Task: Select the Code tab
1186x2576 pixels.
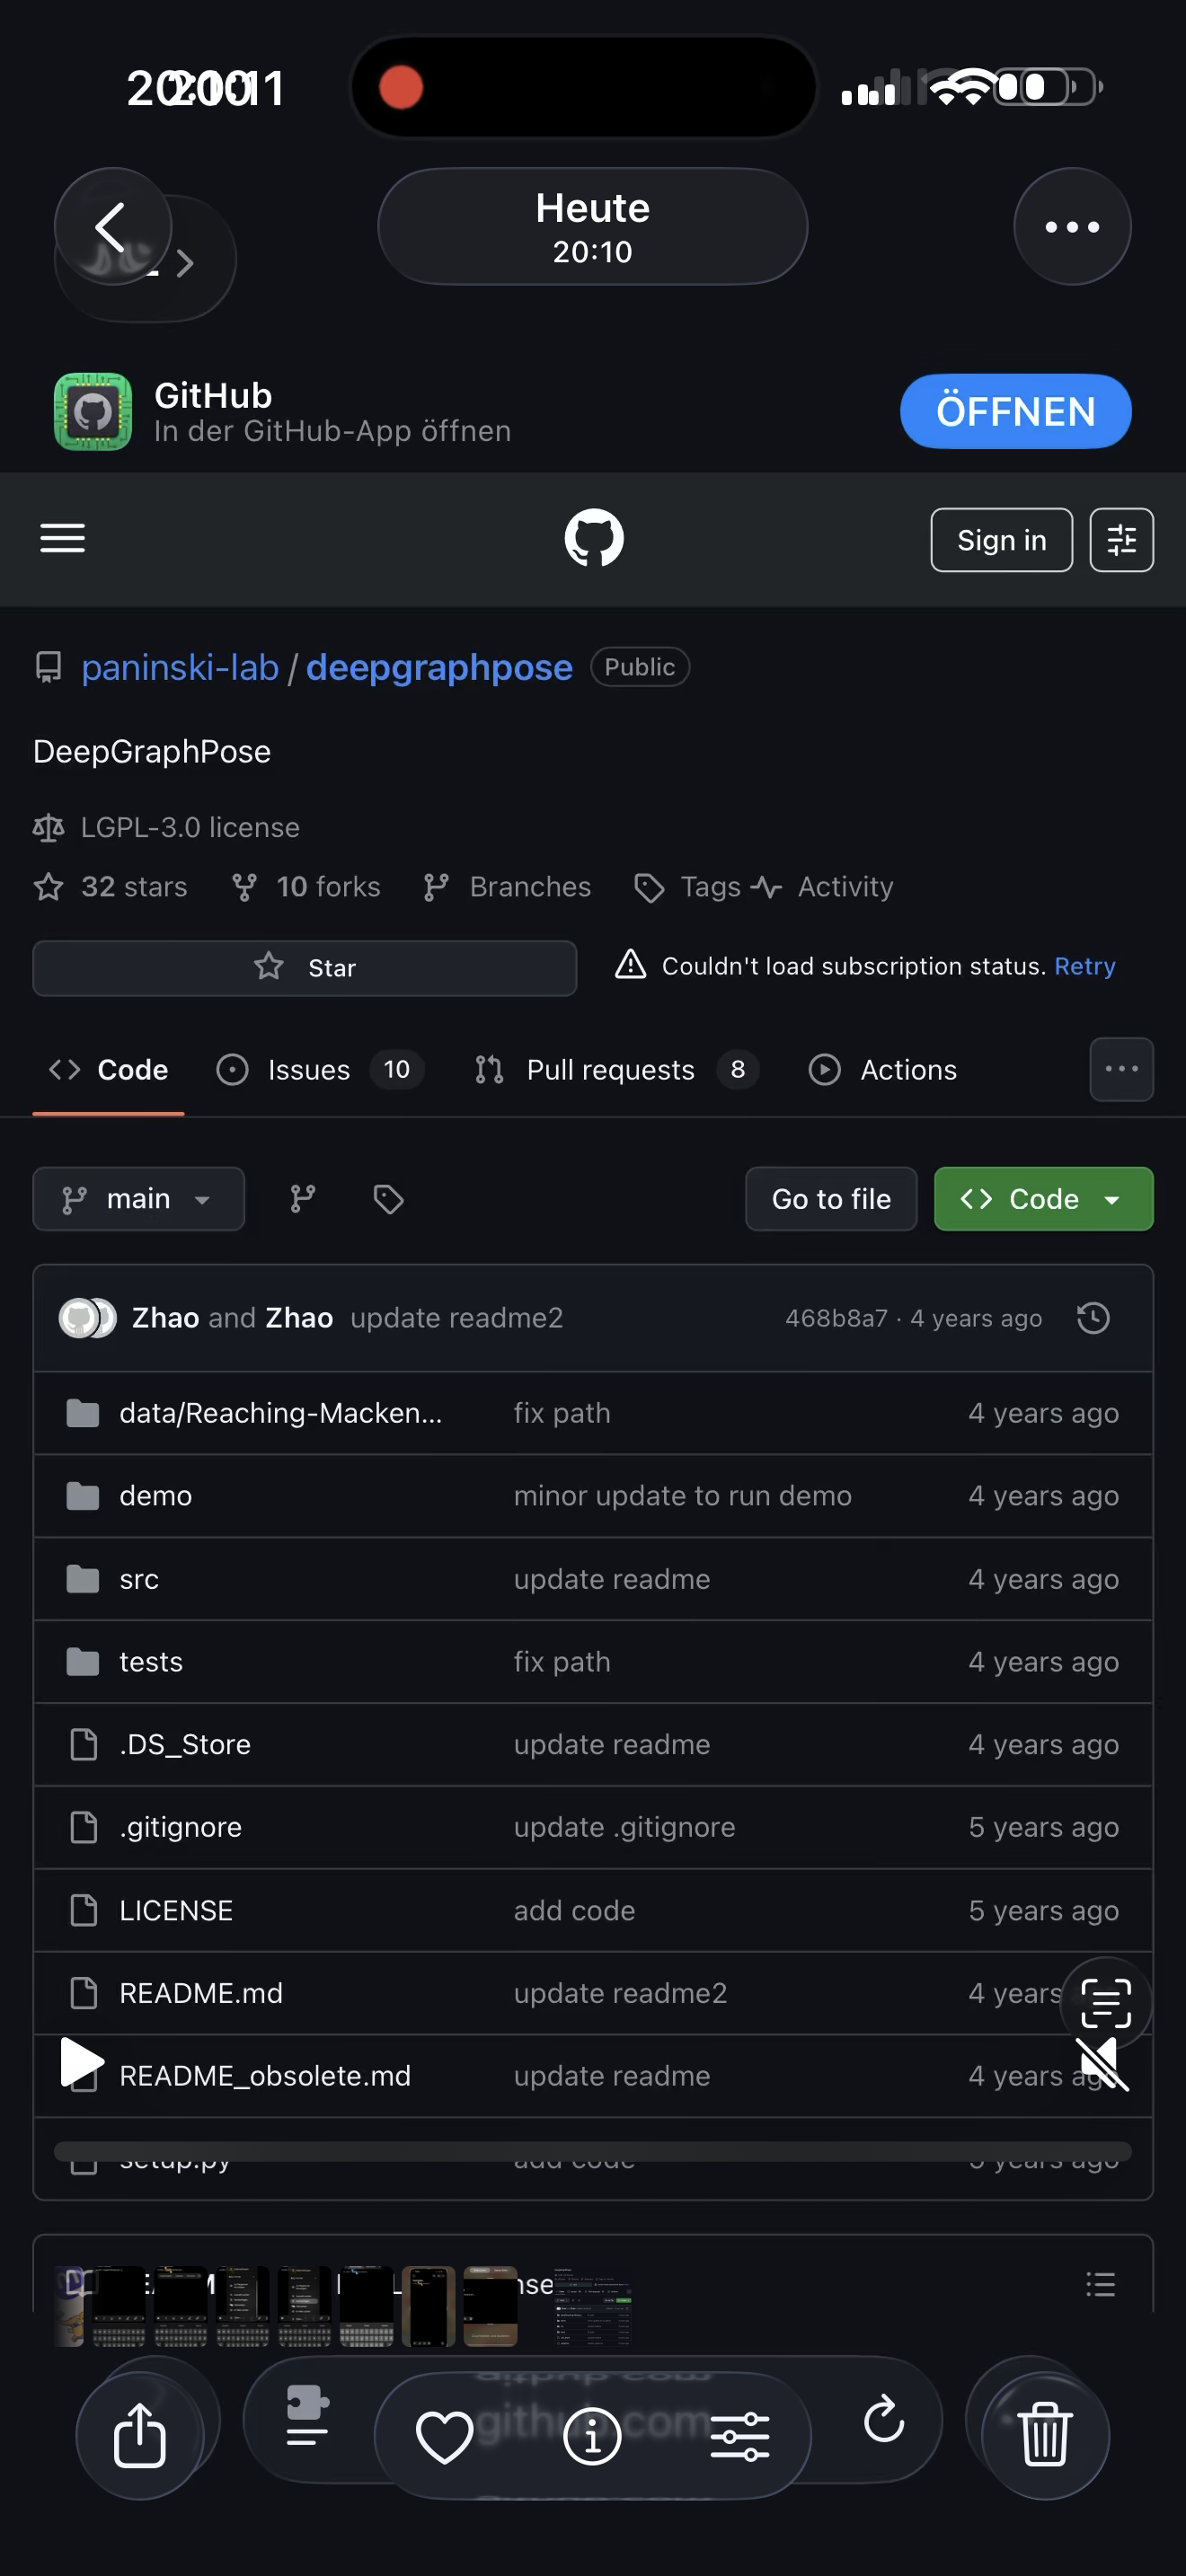Action: point(108,1070)
